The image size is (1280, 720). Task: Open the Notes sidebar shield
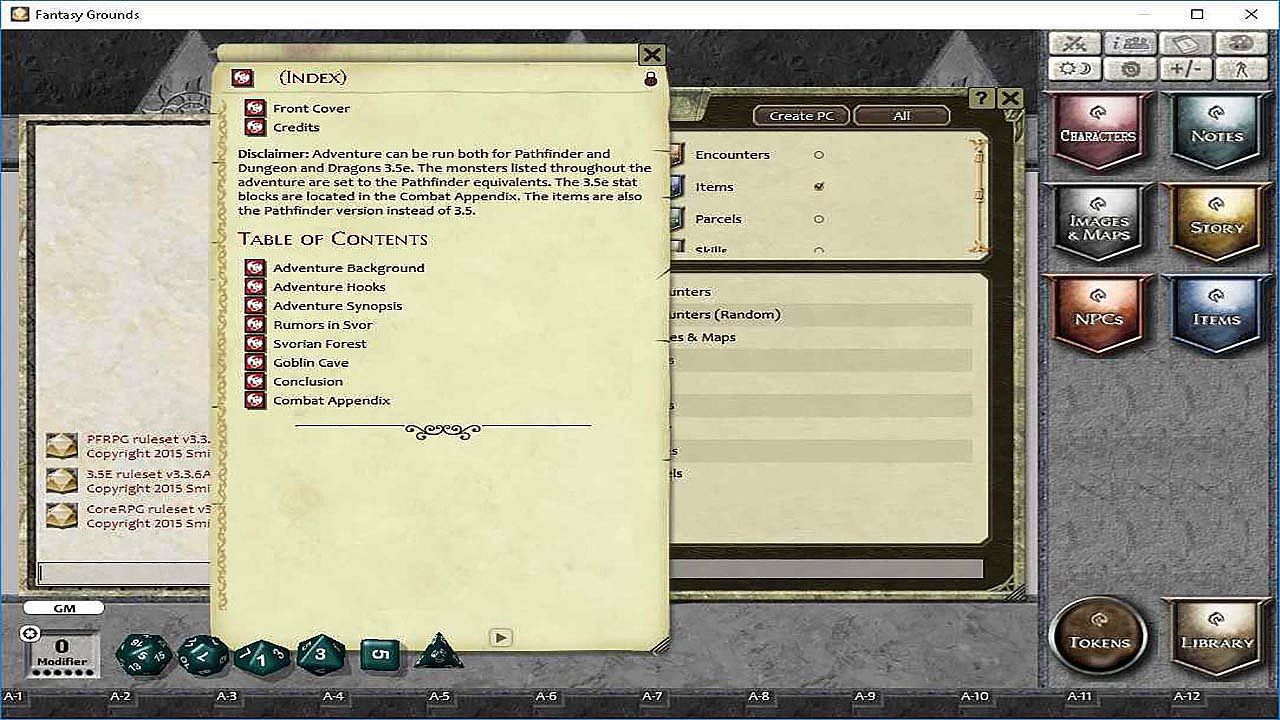coord(1216,131)
